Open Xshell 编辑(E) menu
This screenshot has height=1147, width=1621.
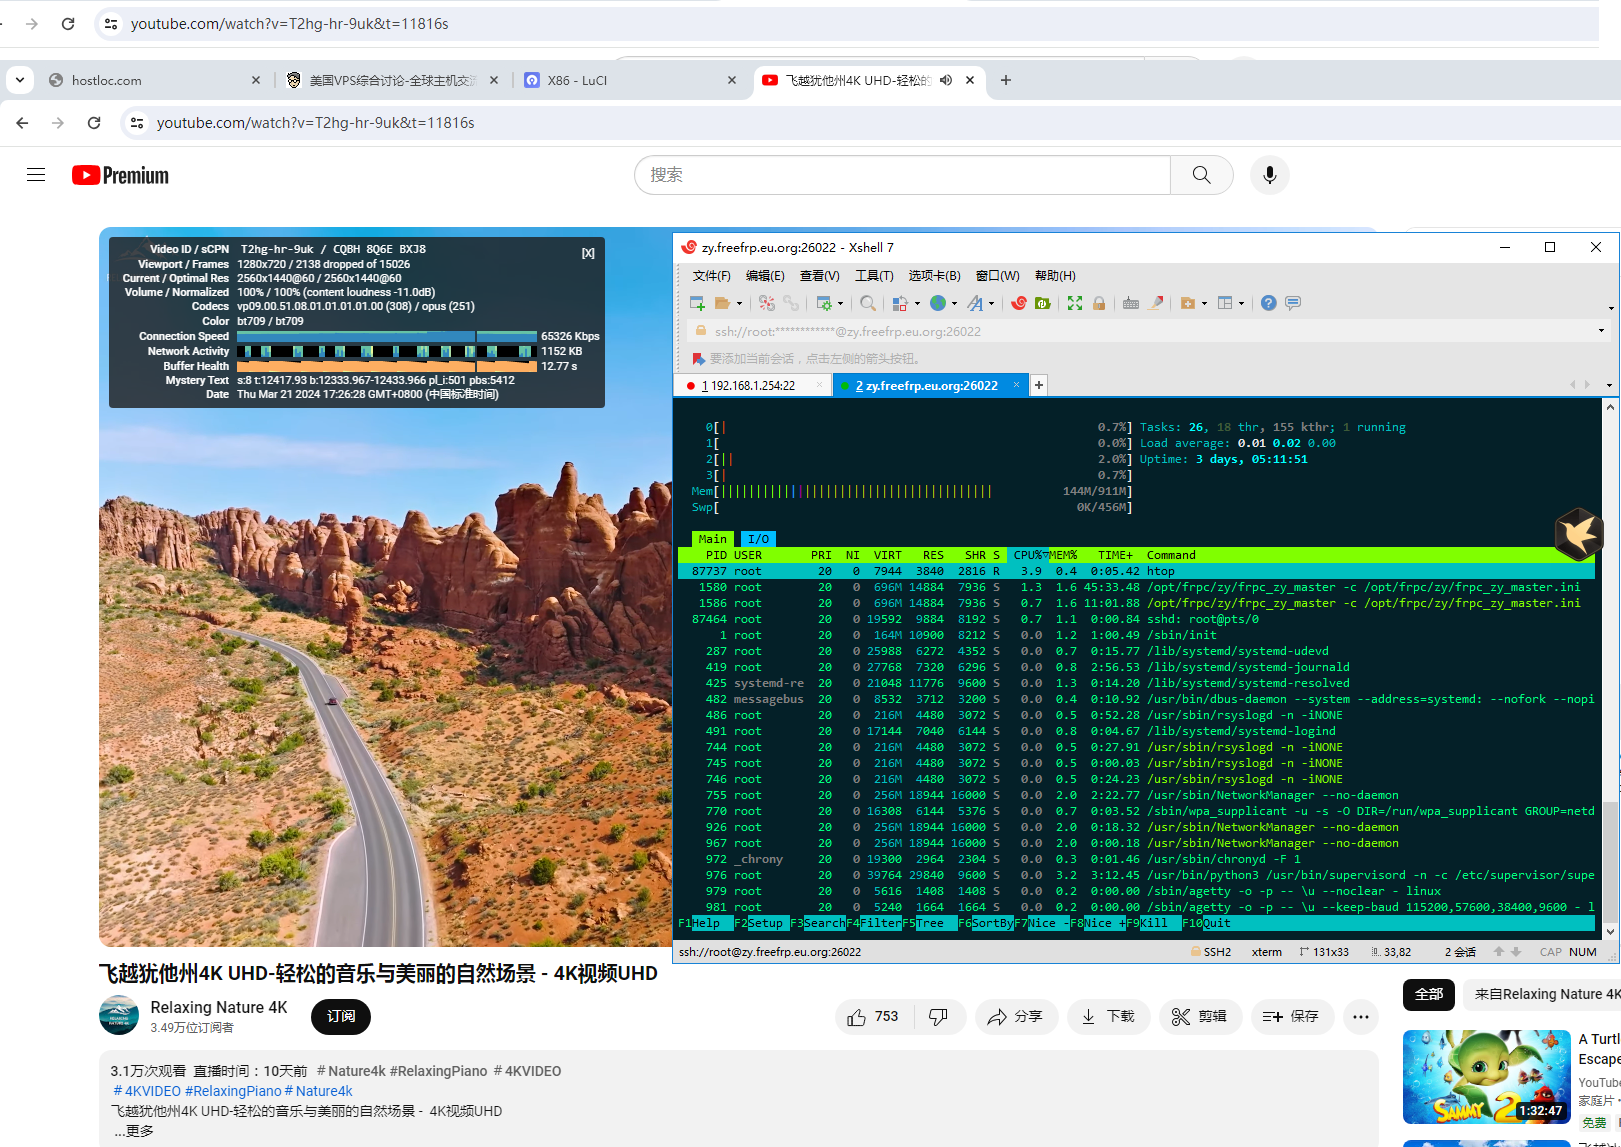(765, 276)
